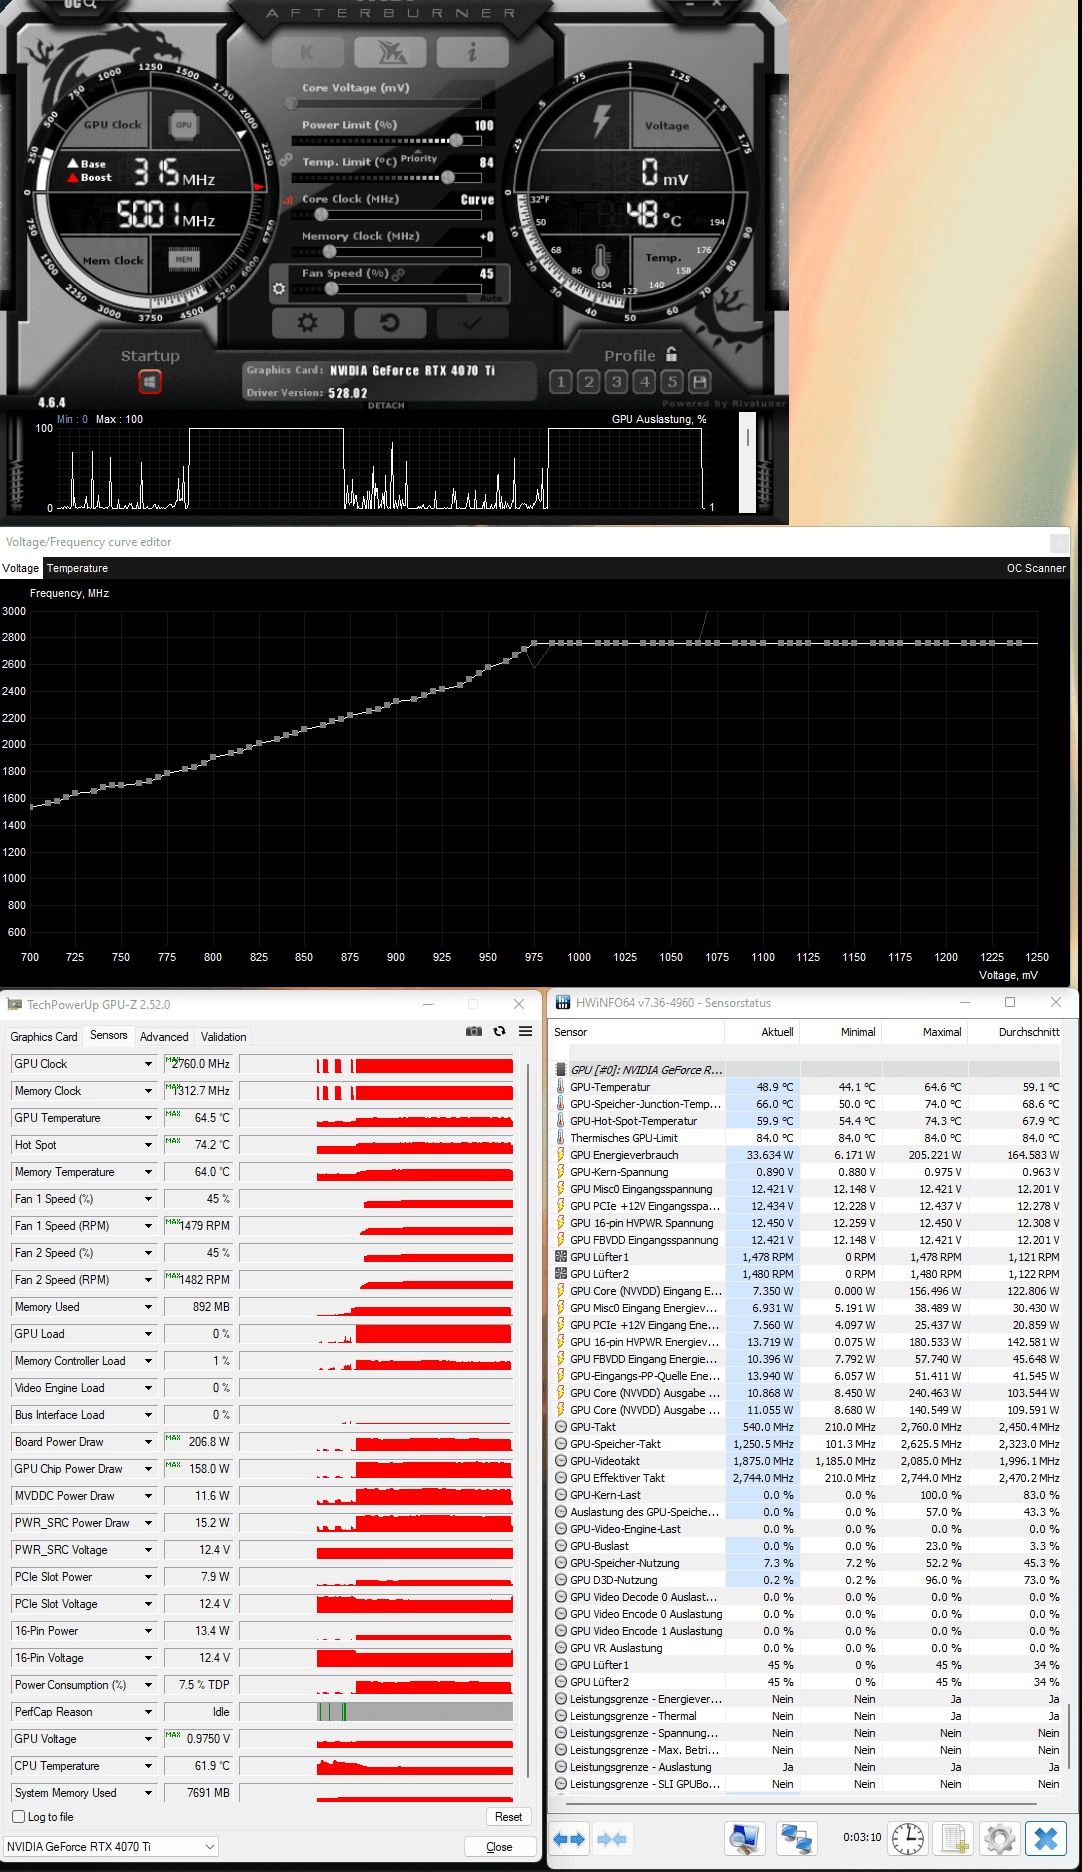Open Kombustor with the K button

click(x=307, y=51)
